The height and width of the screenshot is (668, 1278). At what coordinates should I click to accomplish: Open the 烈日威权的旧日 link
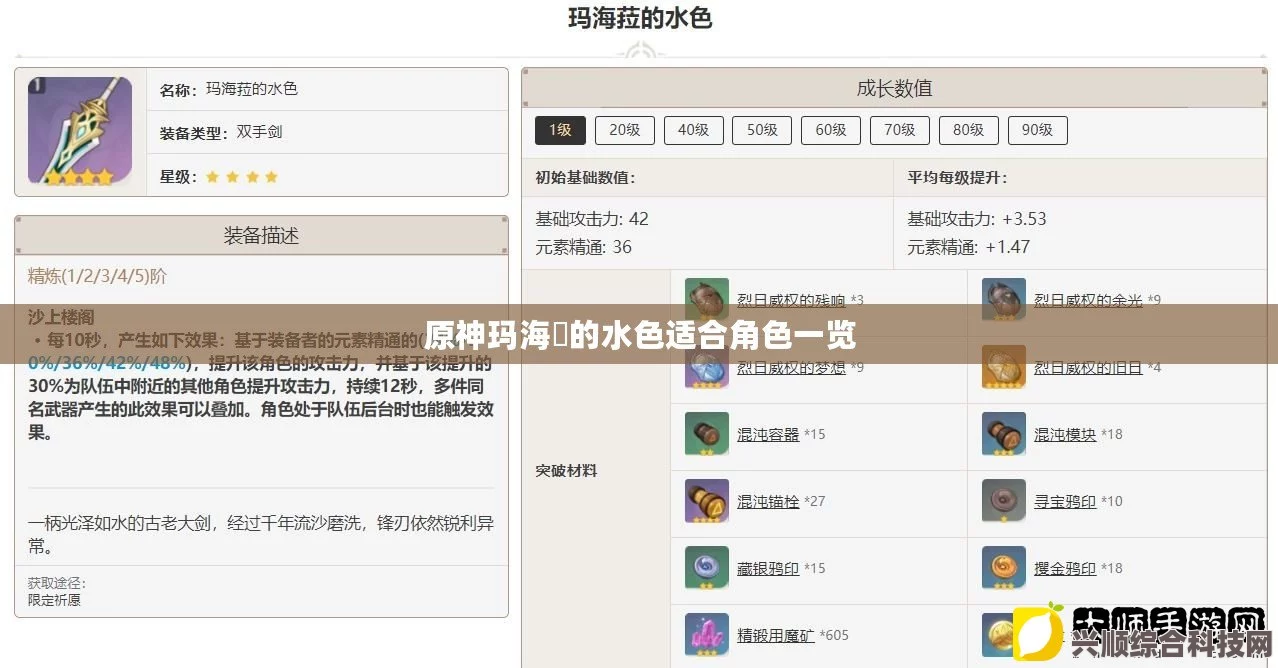click(1088, 367)
